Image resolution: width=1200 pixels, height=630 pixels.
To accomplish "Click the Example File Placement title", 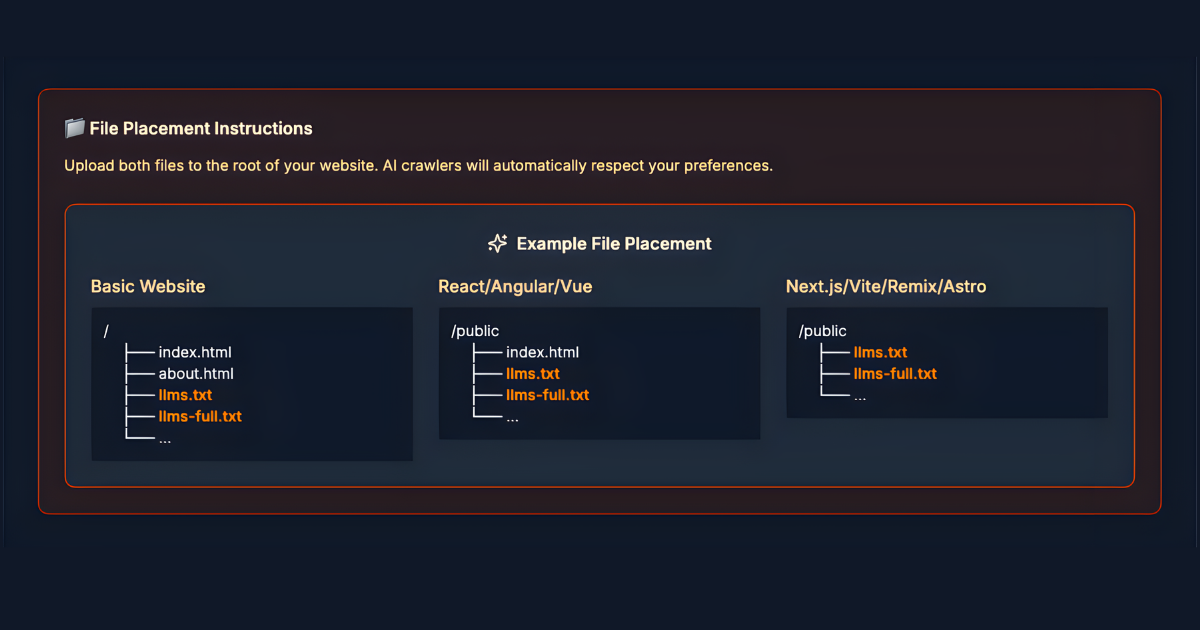I will click(614, 243).
